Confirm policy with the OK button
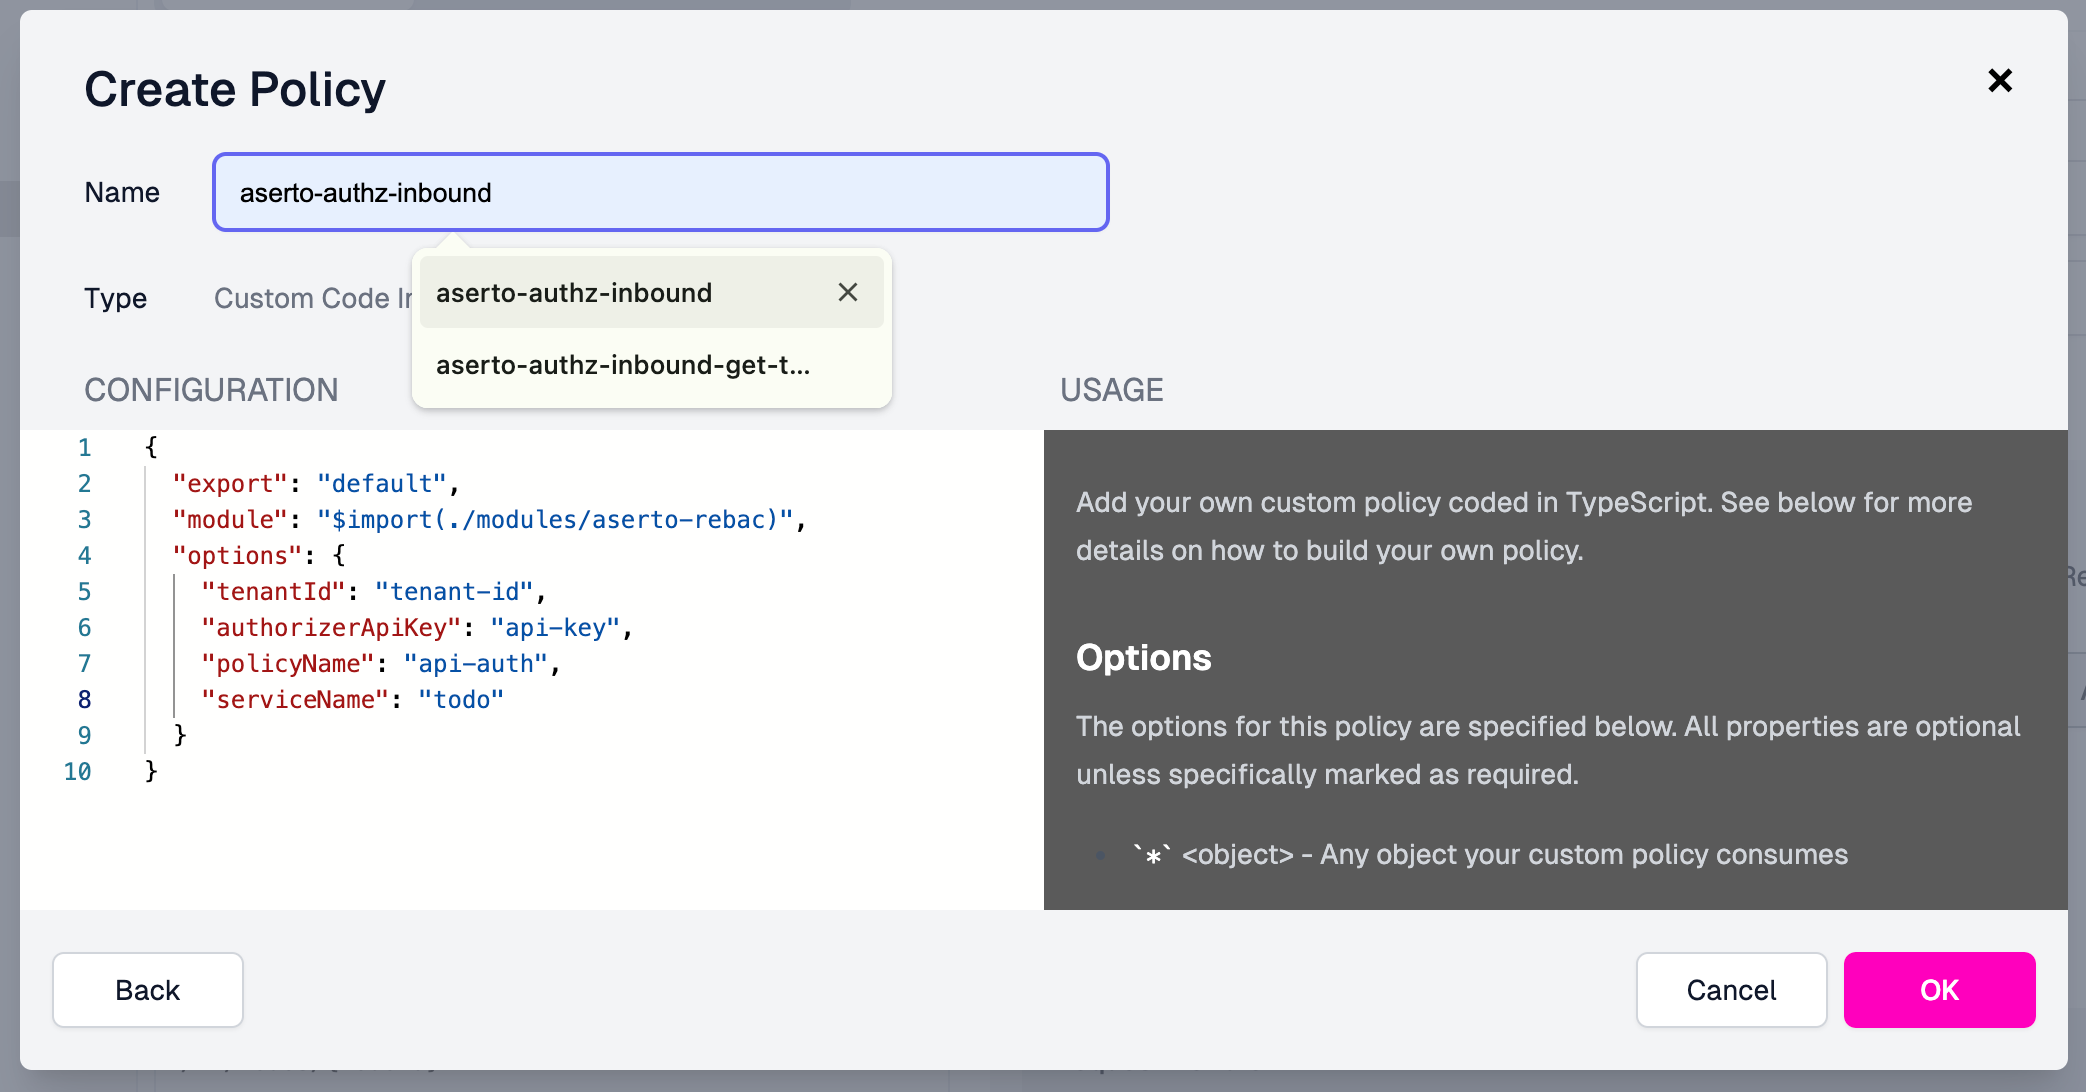The image size is (2086, 1092). pos(1939,990)
